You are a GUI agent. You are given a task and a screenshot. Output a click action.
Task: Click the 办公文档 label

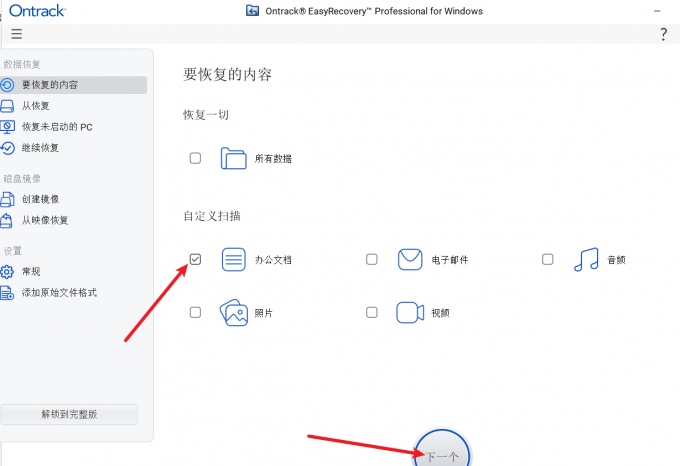click(273, 260)
